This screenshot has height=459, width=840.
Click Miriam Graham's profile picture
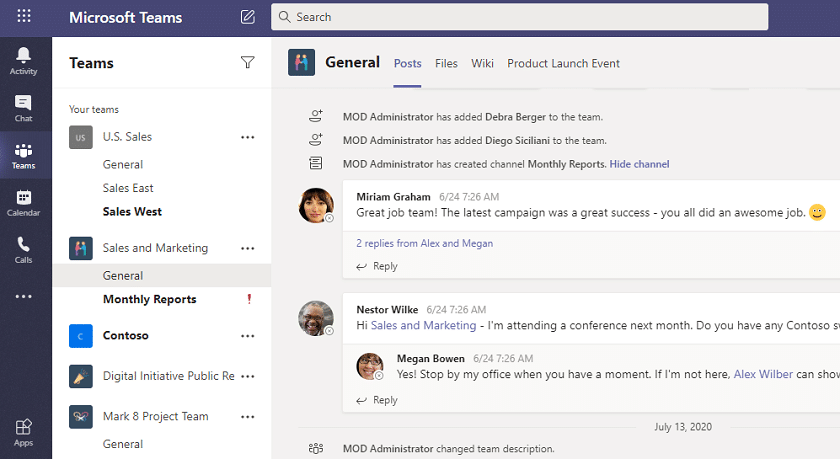(x=316, y=205)
